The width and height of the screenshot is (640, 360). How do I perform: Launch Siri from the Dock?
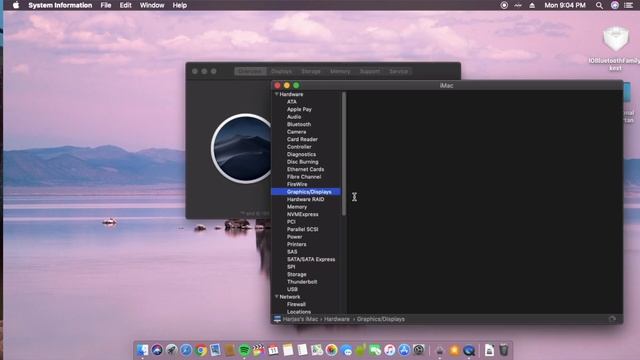pyautogui.click(x=157, y=350)
